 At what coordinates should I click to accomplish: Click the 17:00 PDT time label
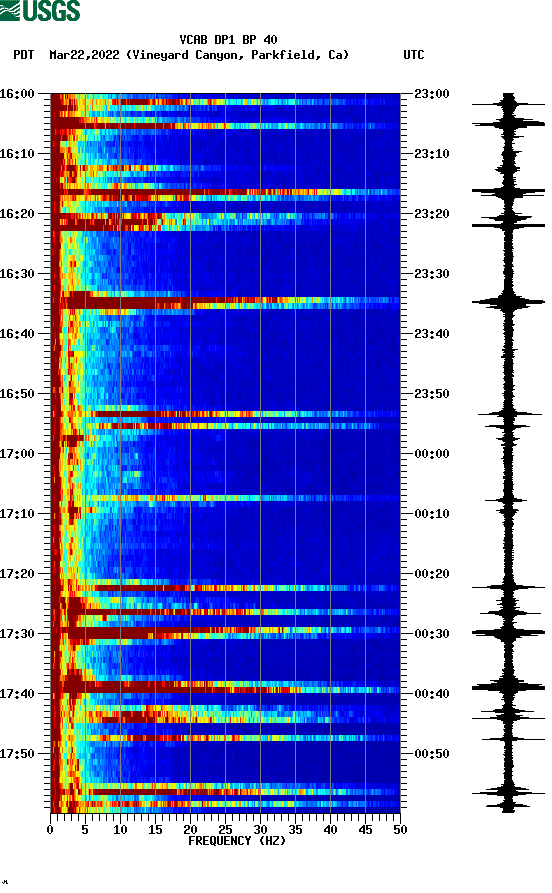17,454
